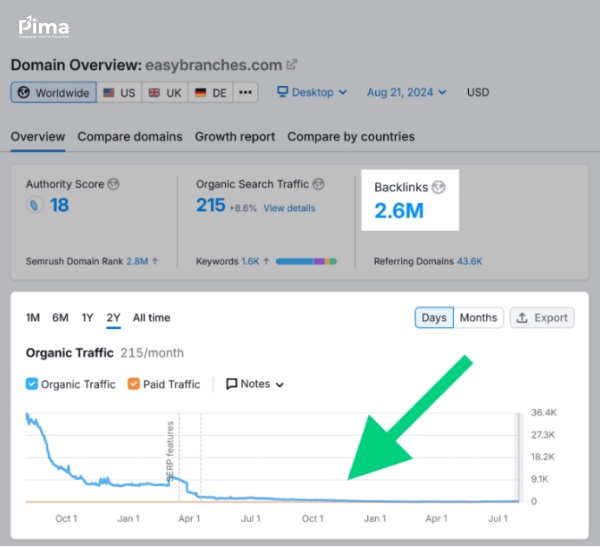Open the Desktop device dropdown
The width and height of the screenshot is (600, 547).
pos(312,93)
